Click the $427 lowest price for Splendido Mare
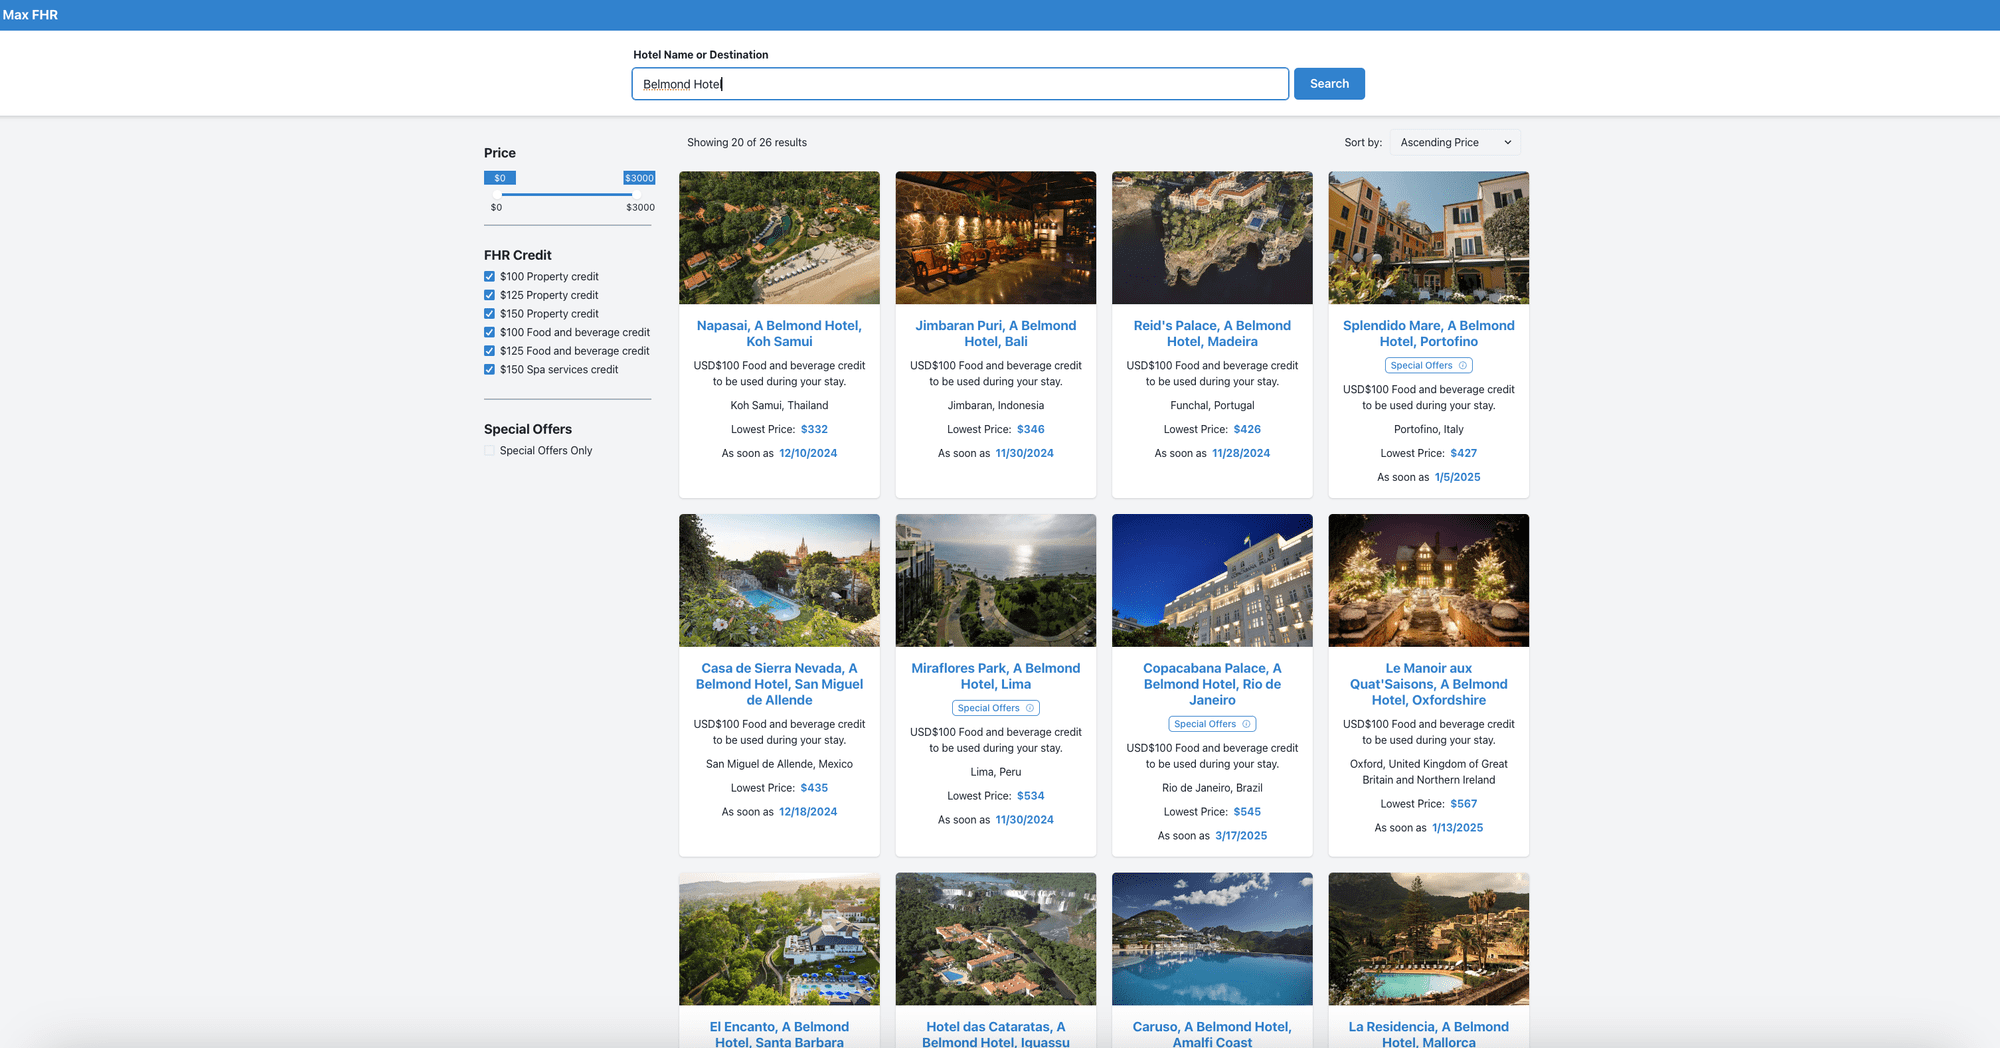The image size is (2000, 1048). (x=1464, y=454)
